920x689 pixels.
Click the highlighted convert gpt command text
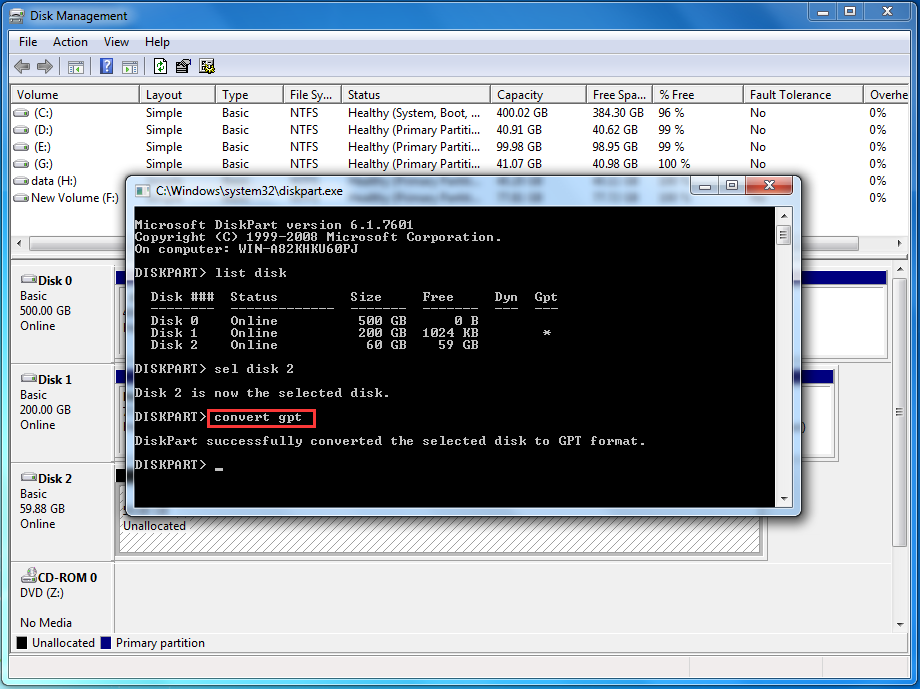pyautogui.click(x=261, y=417)
